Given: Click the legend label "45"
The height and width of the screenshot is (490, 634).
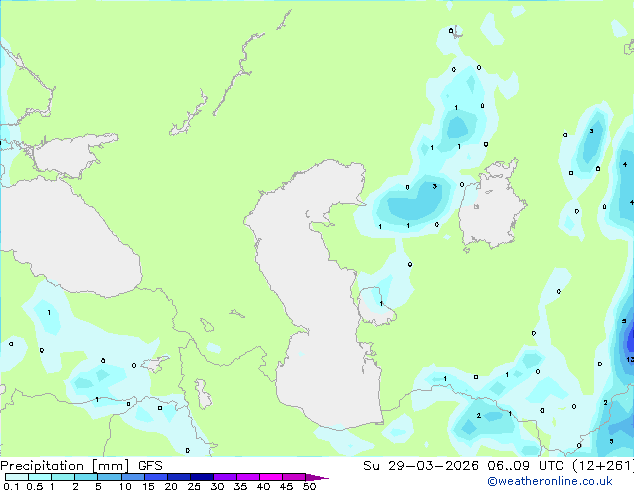Looking at the screenshot, I should pos(286,486).
